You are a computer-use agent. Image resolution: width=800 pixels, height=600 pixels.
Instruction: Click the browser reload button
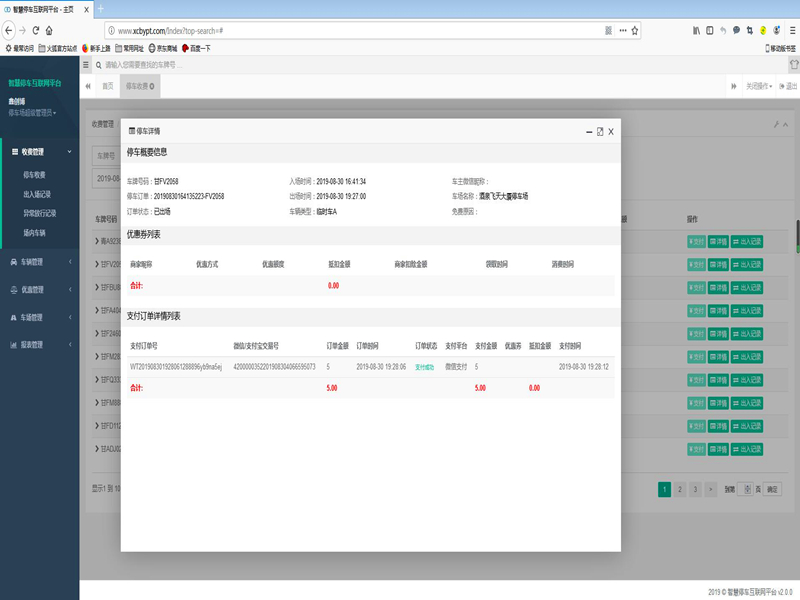pos(36,30)
